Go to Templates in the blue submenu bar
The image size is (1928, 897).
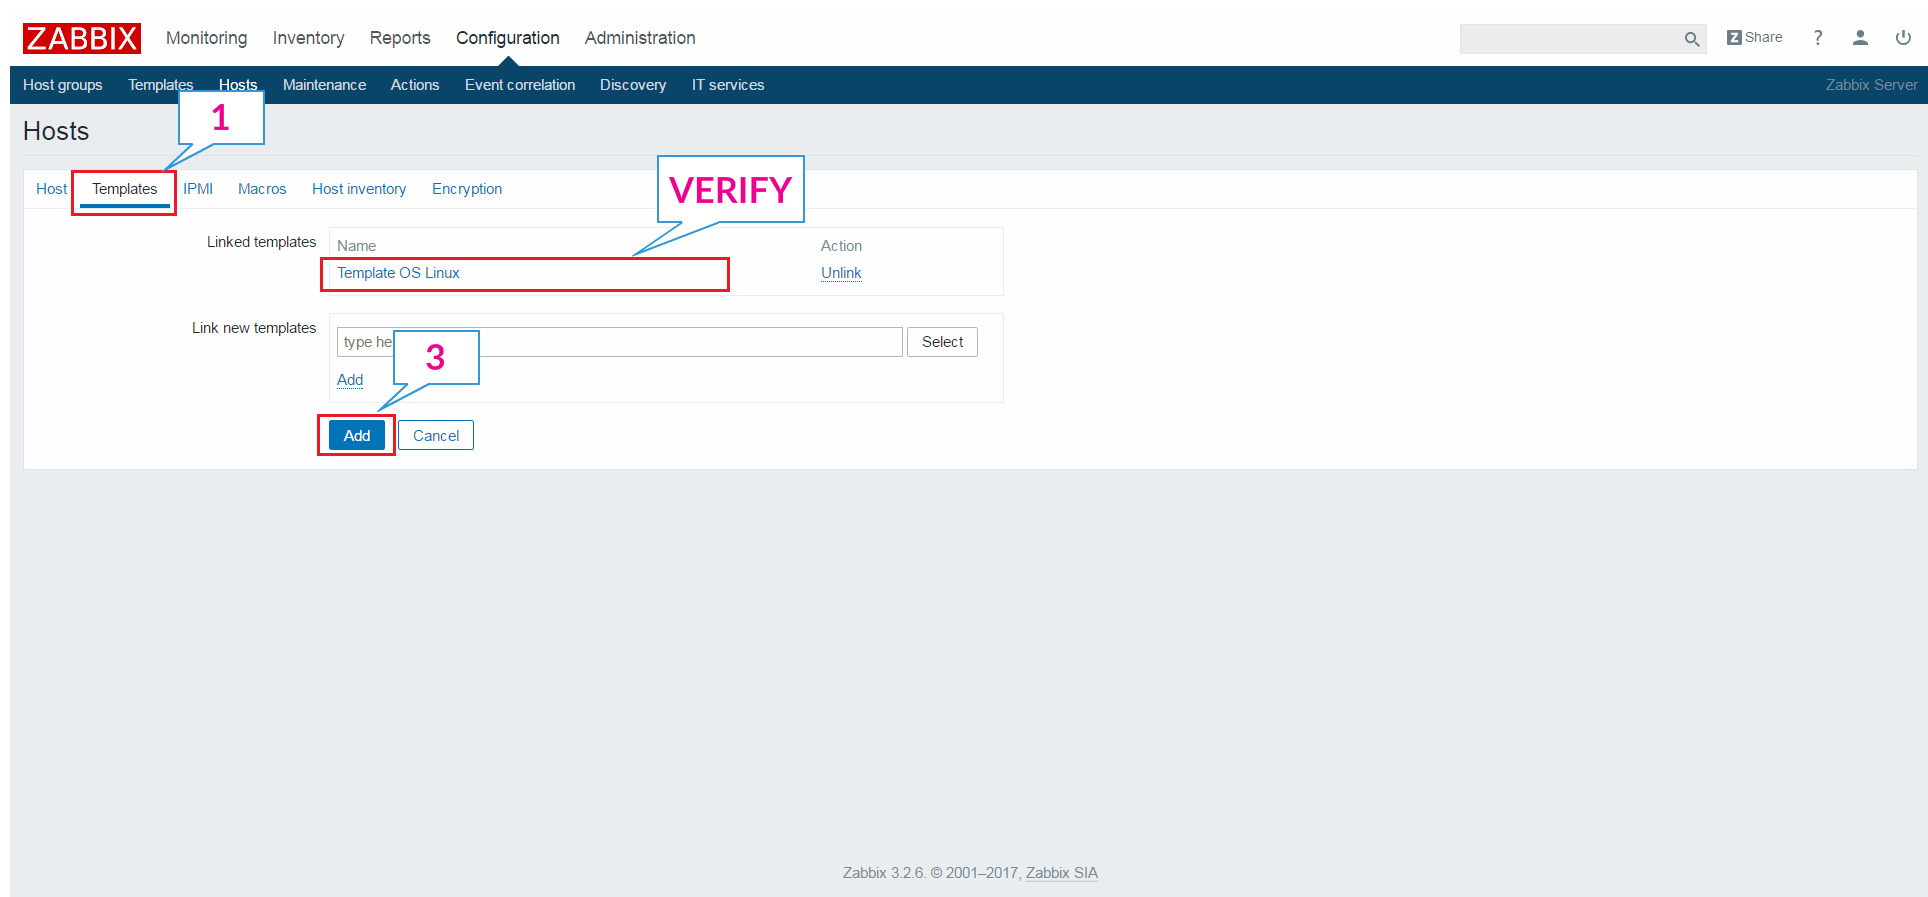[160, 85]
